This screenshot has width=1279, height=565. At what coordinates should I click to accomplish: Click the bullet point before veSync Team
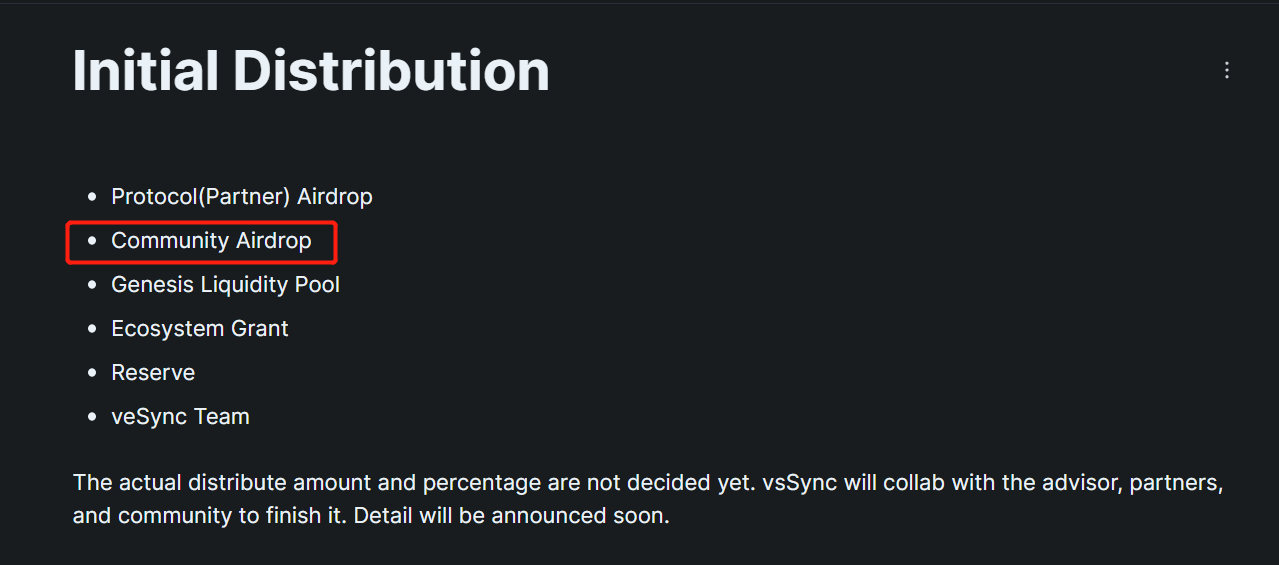(x=93, y=418)
